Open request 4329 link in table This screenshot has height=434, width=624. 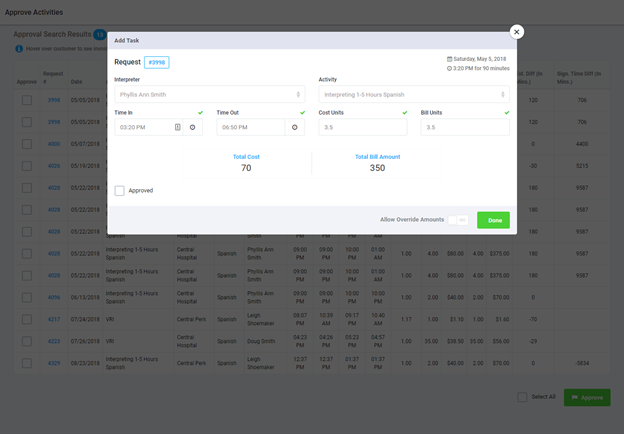pos(54,363)
